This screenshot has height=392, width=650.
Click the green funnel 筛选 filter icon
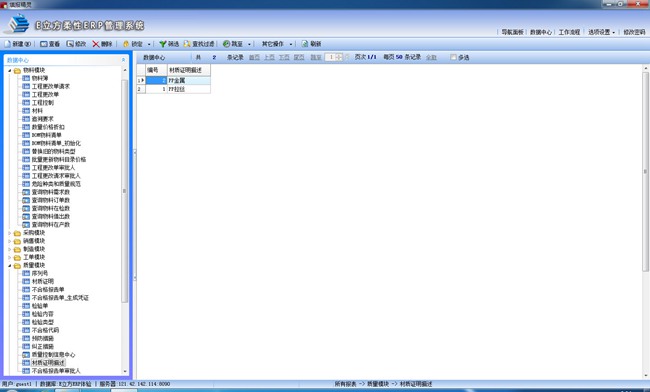tap(163, 44)
